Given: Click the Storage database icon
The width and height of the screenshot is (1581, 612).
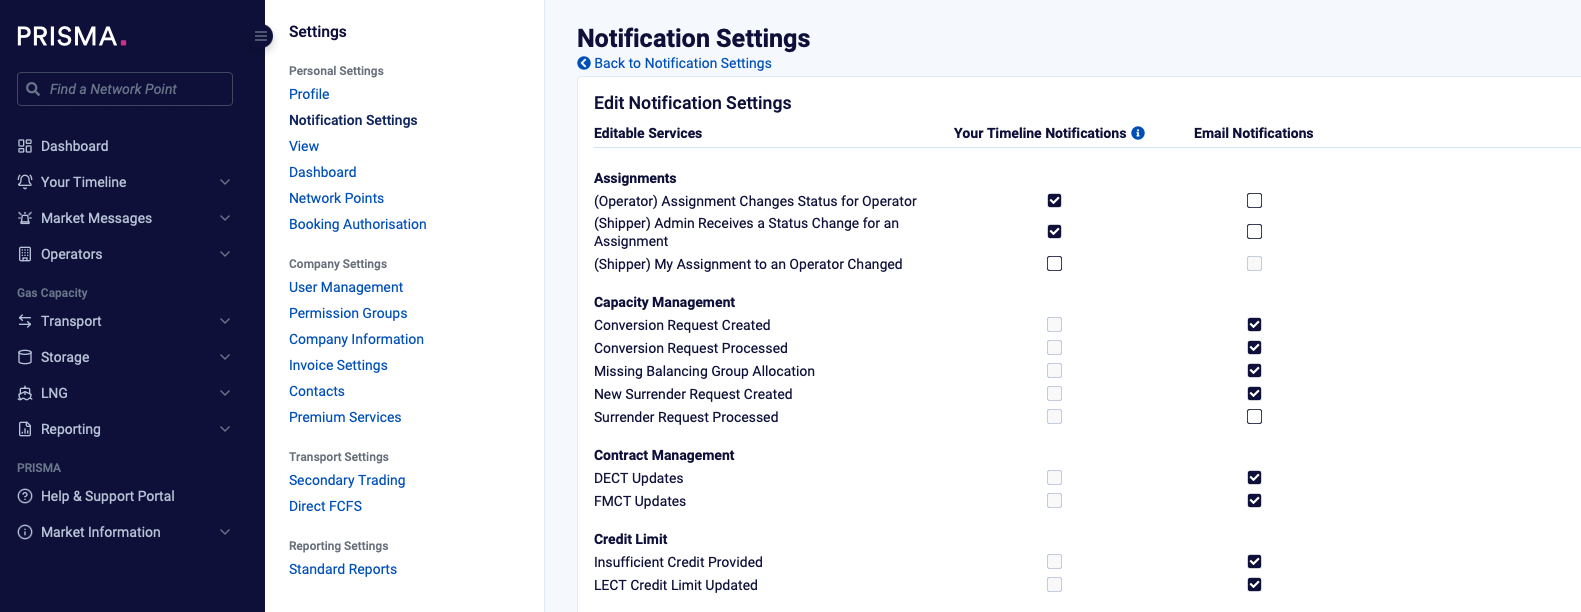Looking at the screenshot, I should coord(25,357).
